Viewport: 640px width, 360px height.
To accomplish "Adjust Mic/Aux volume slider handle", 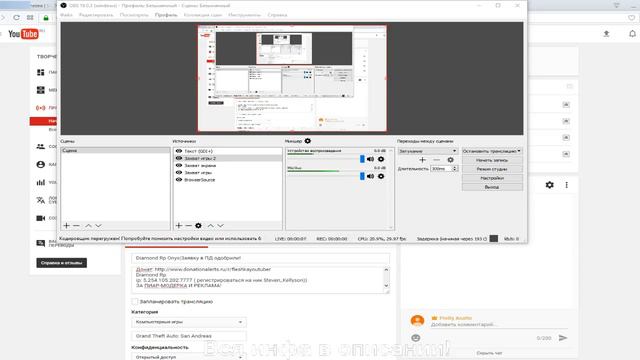I will click(x=362, y=176).
